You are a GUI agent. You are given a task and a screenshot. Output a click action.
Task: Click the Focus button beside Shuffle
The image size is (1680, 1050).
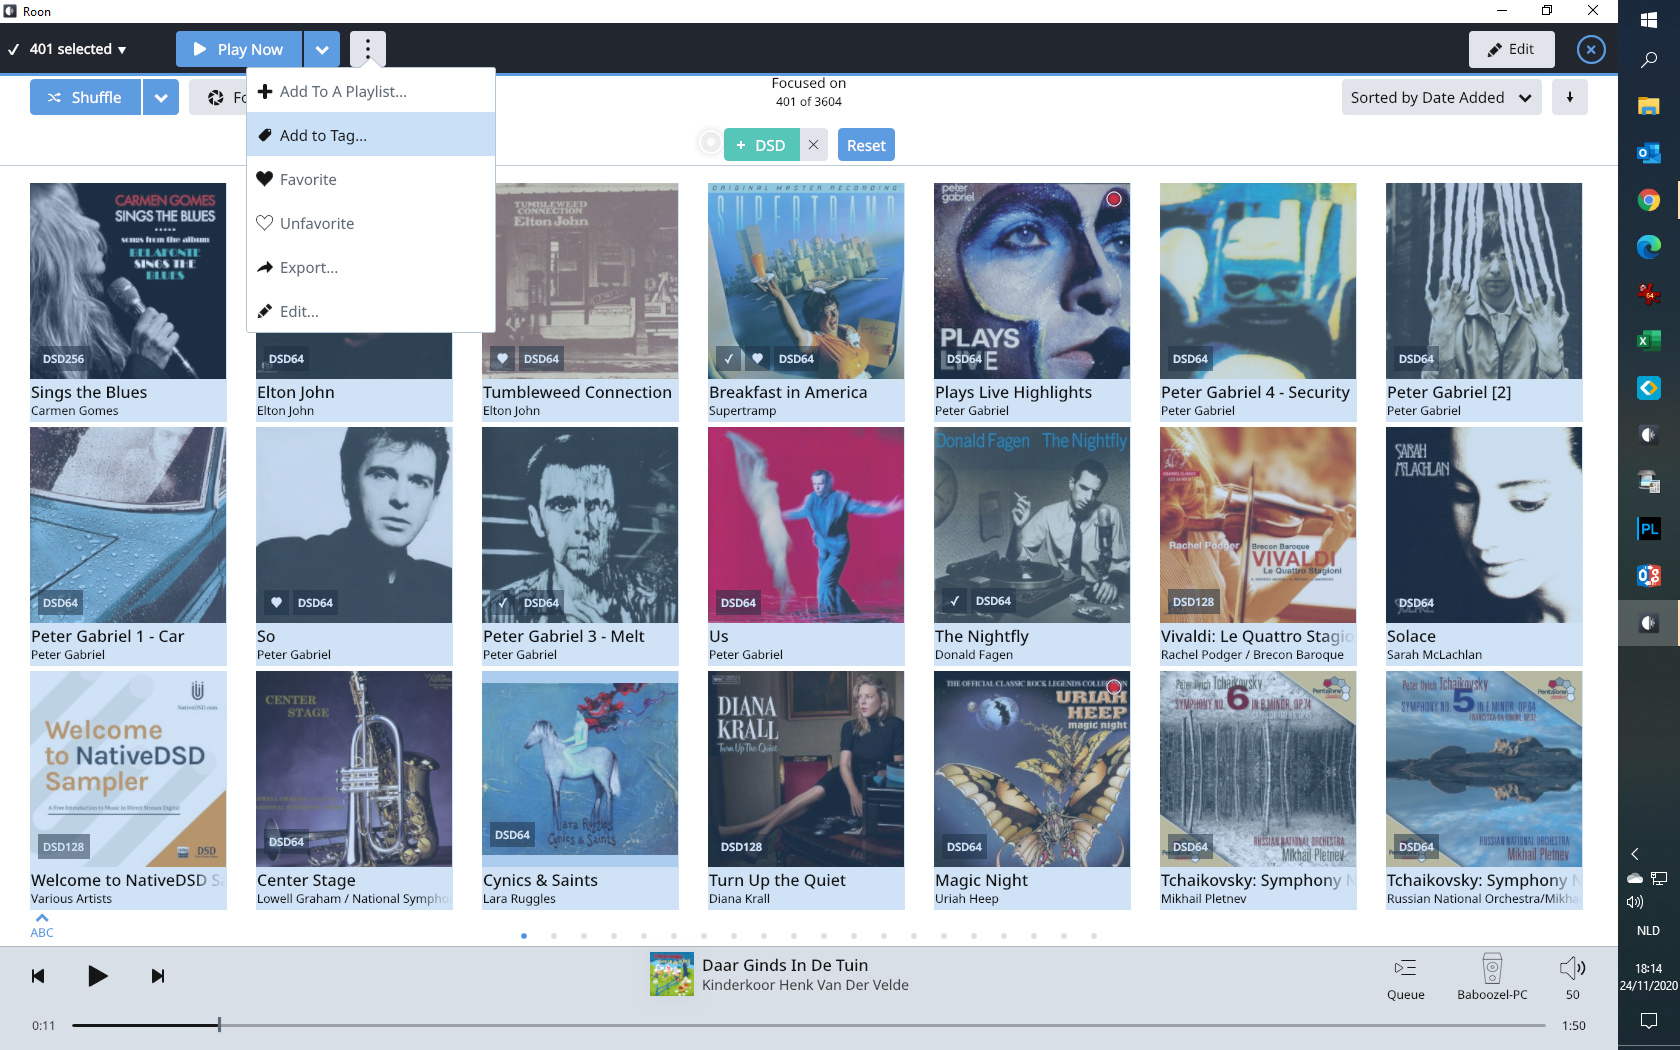pyautogui.click(x=218, y=97)
